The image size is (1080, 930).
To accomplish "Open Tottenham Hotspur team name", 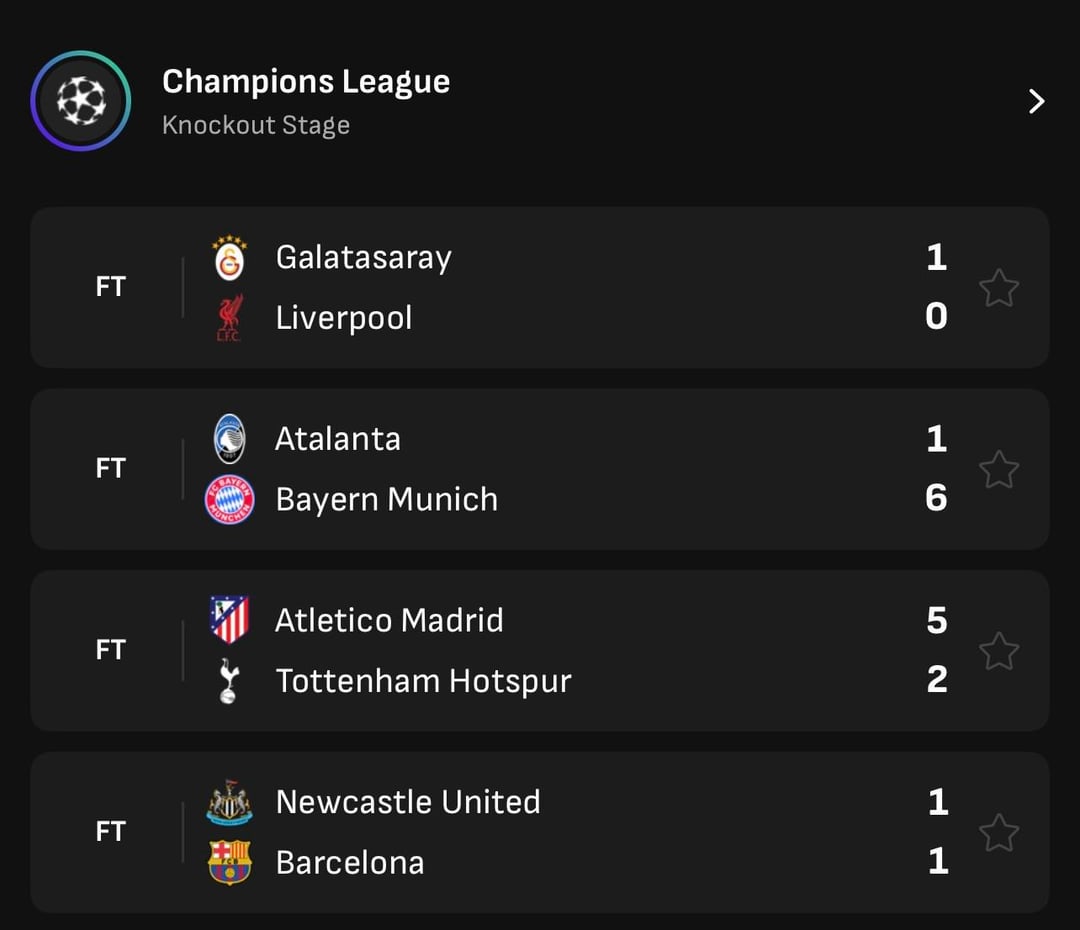I will 423,681.
